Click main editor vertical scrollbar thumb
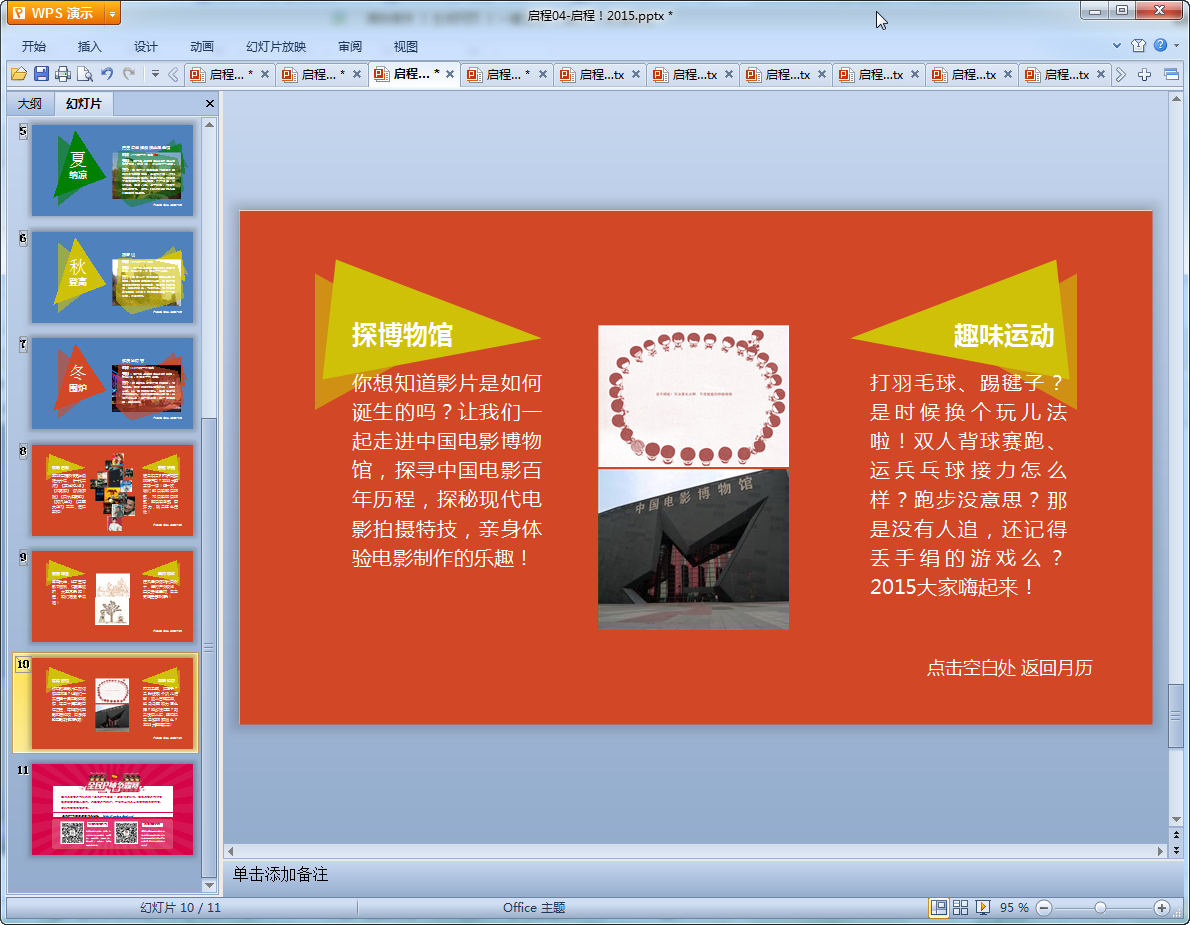Viewport: 1190px width, 925px height. pos(1176,716)
